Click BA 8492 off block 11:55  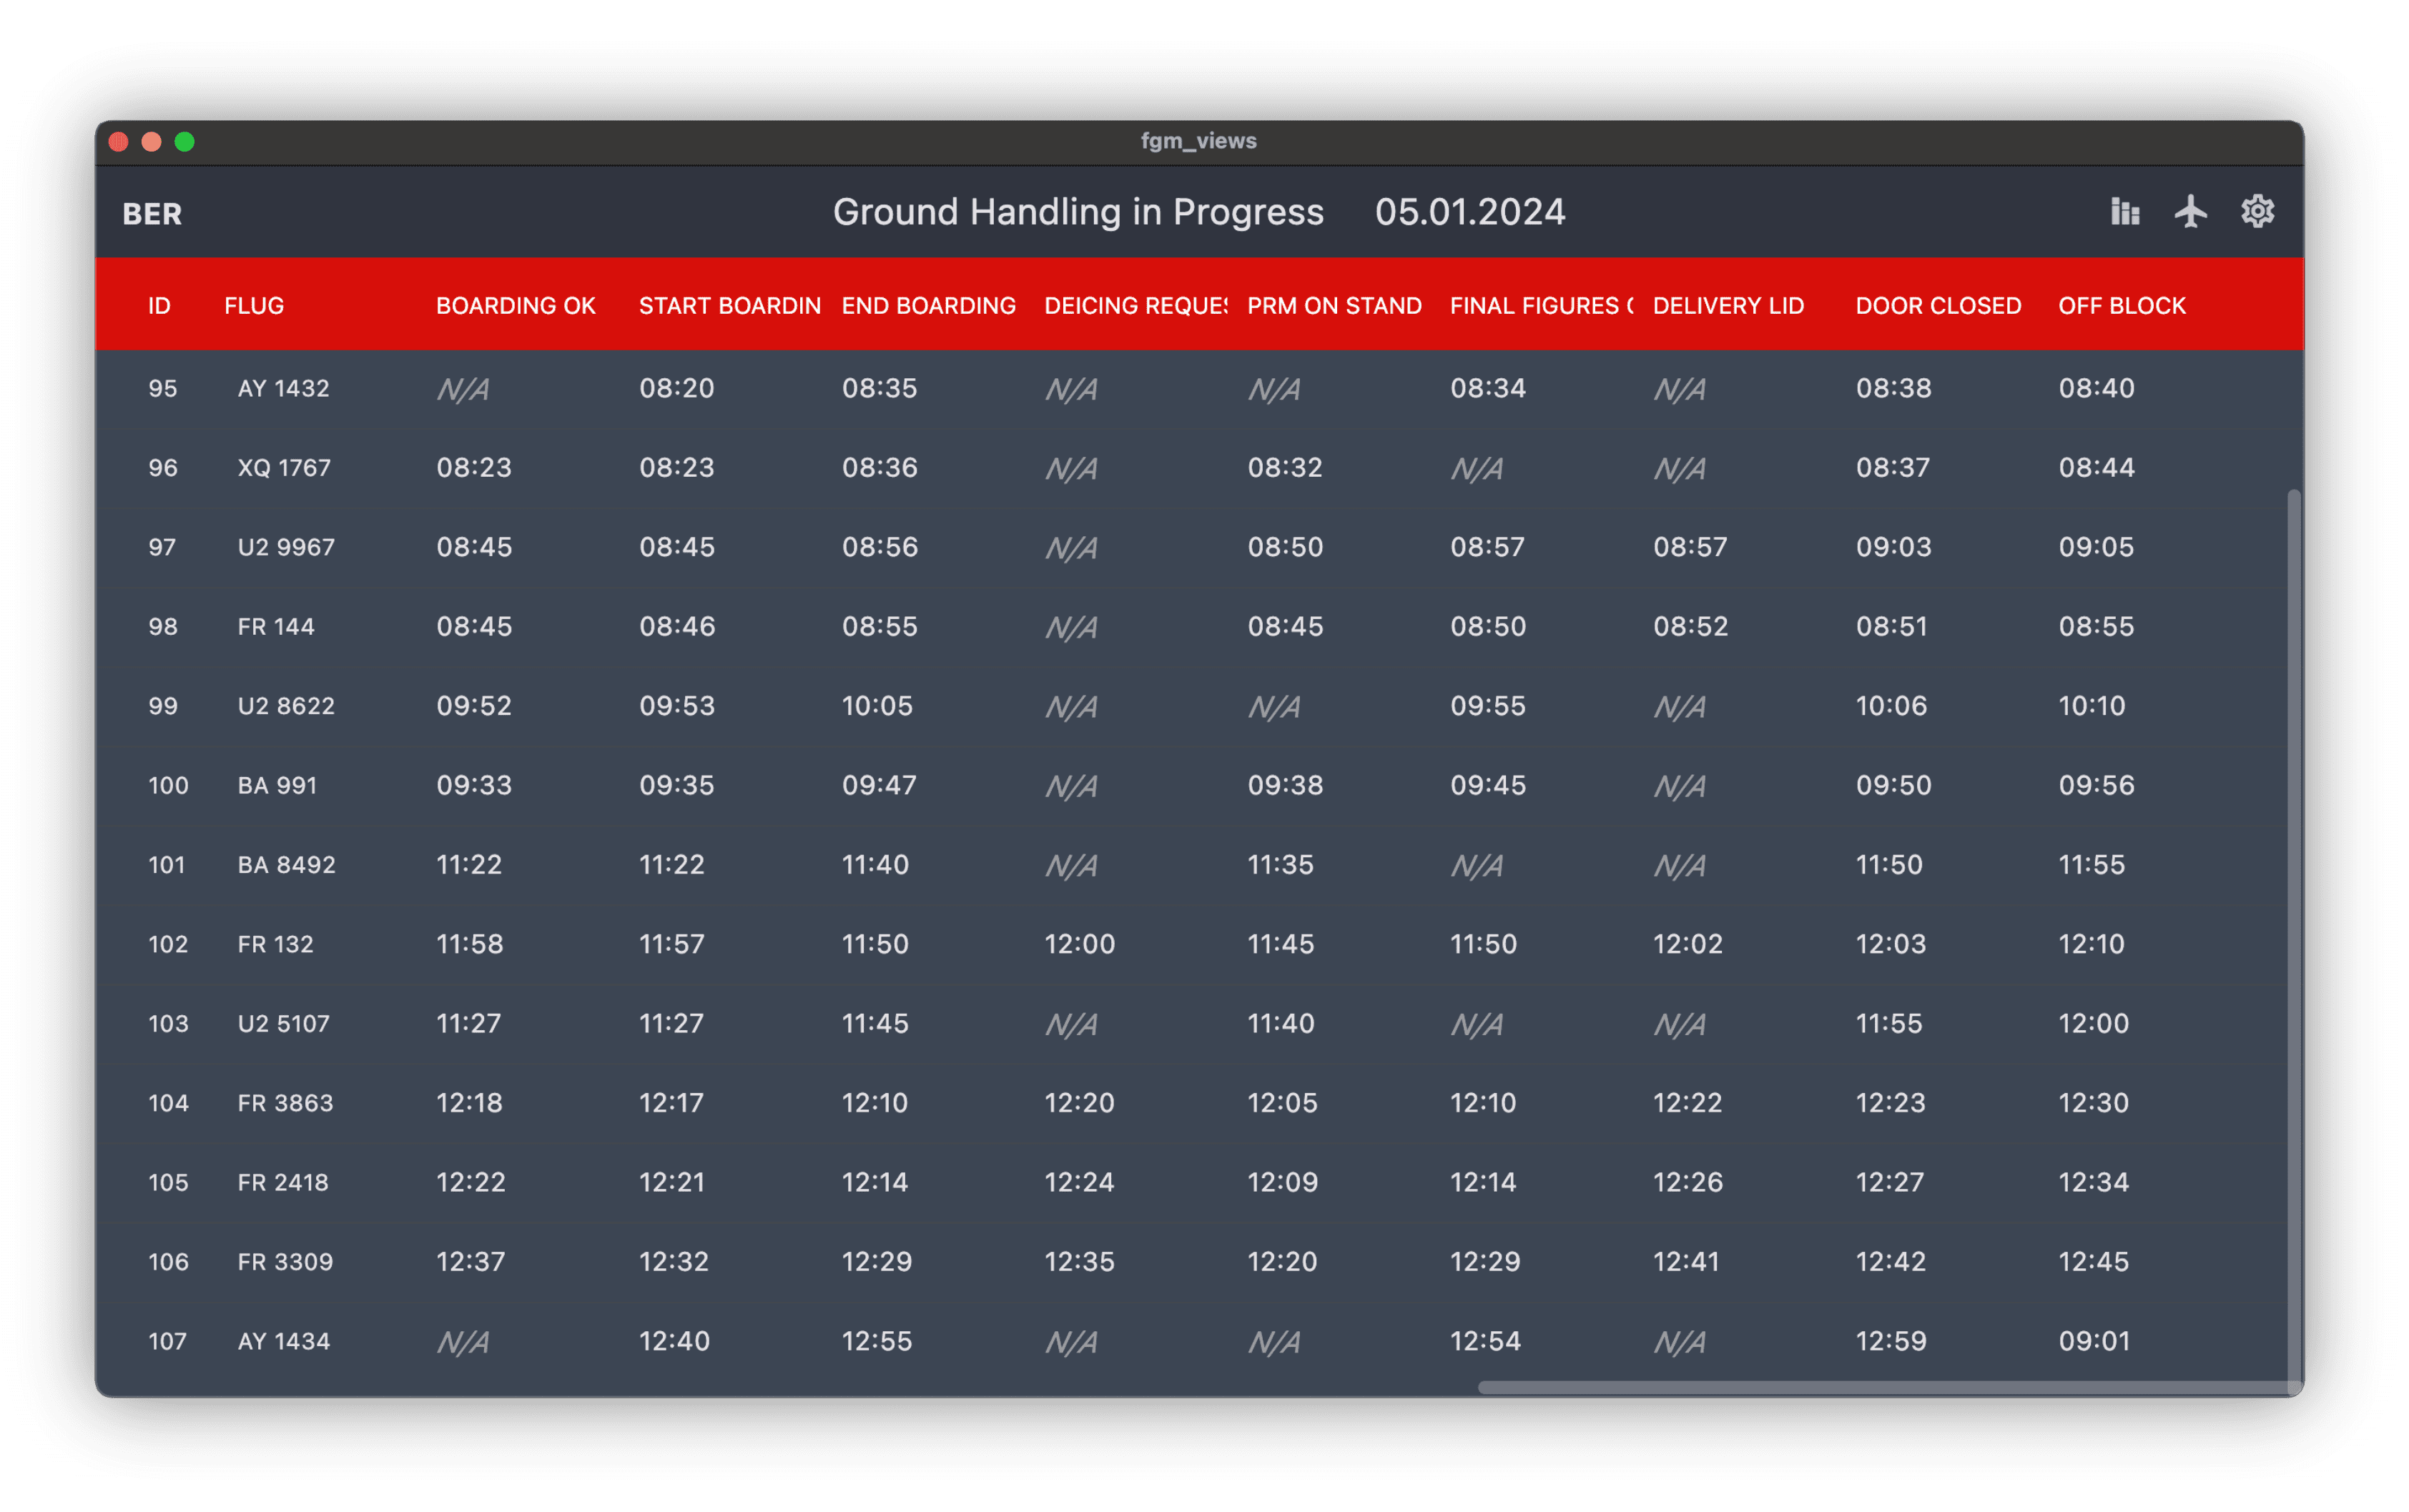(x=2091, y=865)
